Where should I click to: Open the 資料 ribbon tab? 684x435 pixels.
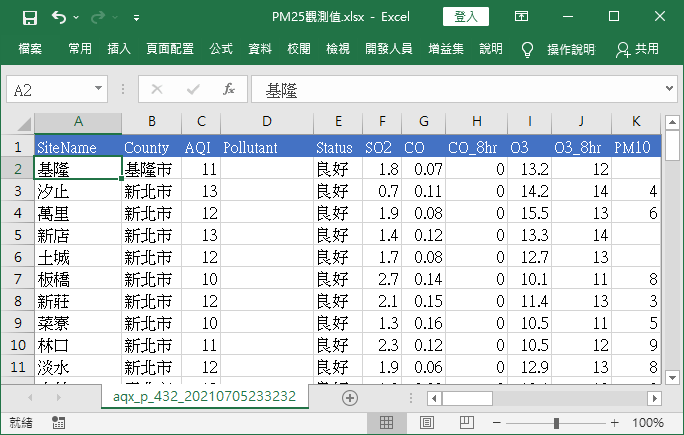coord(260,48)
